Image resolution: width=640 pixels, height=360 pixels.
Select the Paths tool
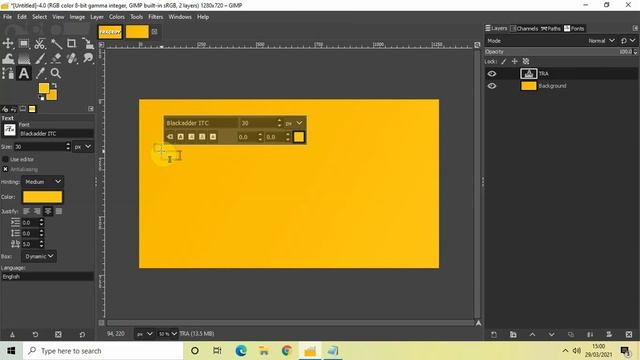[8, 73]
